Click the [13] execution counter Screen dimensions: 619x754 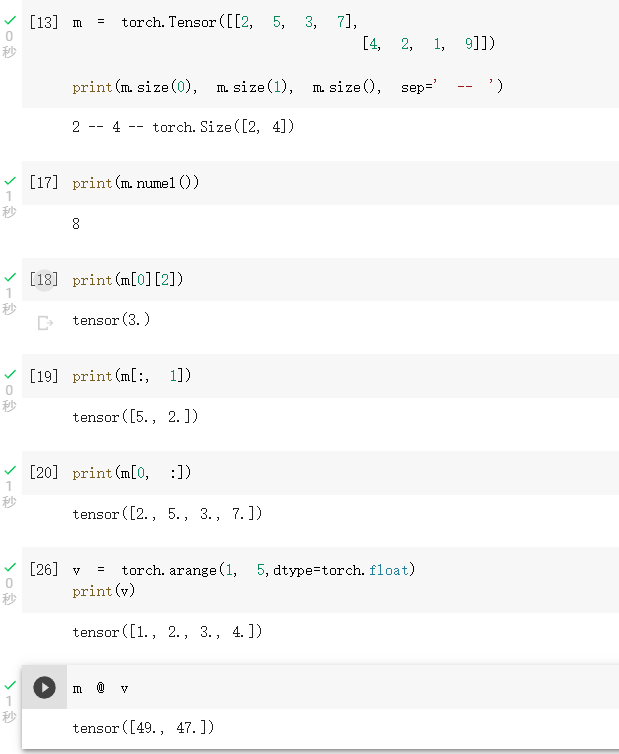[44, 22]
